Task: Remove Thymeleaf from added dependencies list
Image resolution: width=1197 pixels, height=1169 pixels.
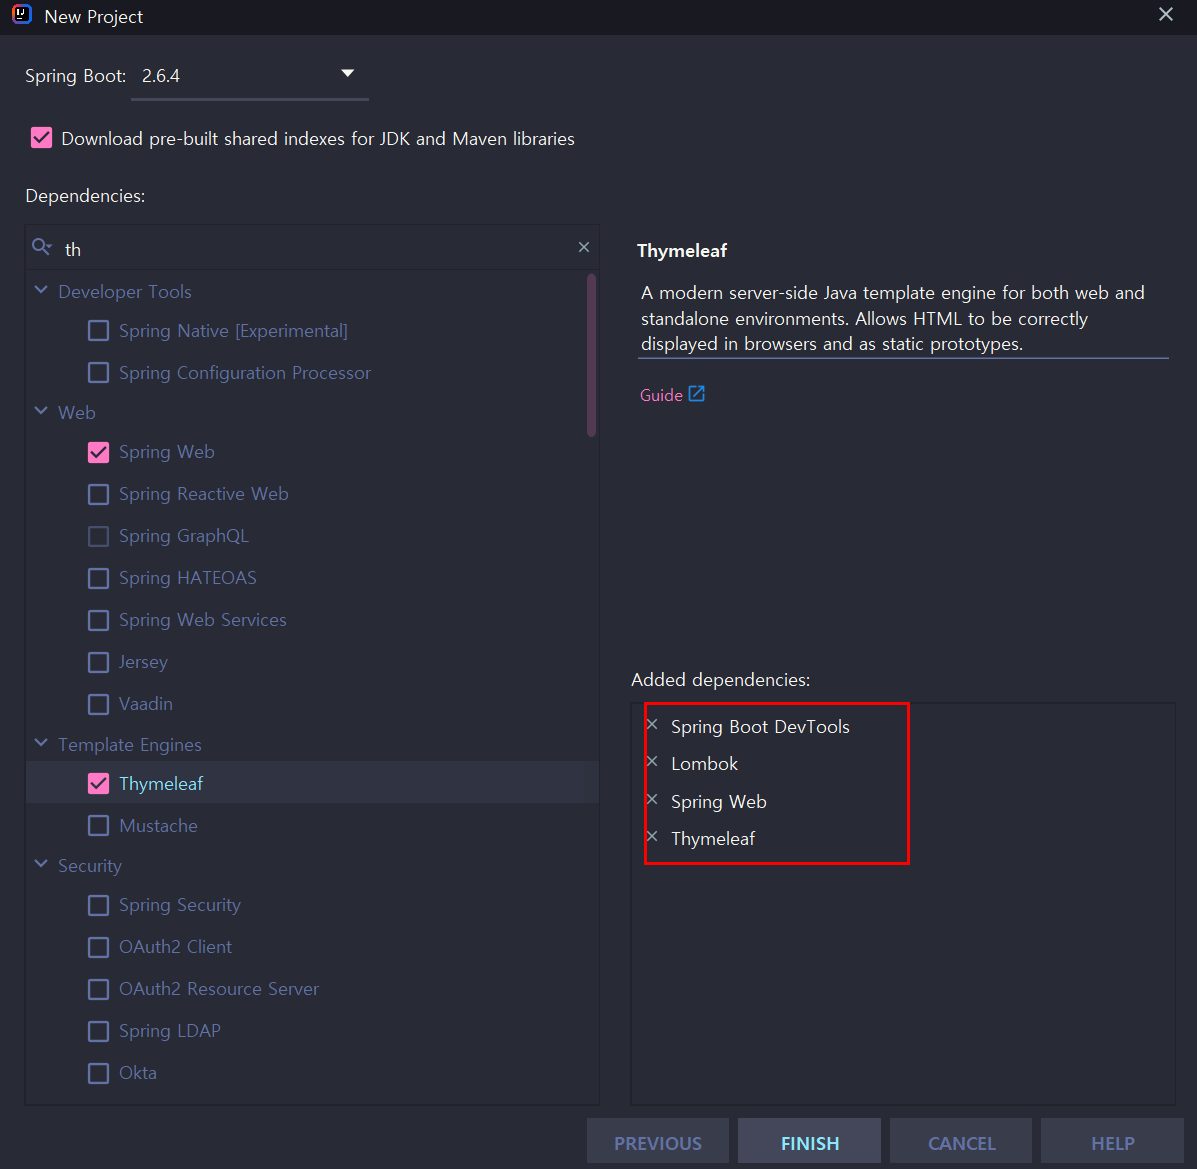Action: pos(652,836)
